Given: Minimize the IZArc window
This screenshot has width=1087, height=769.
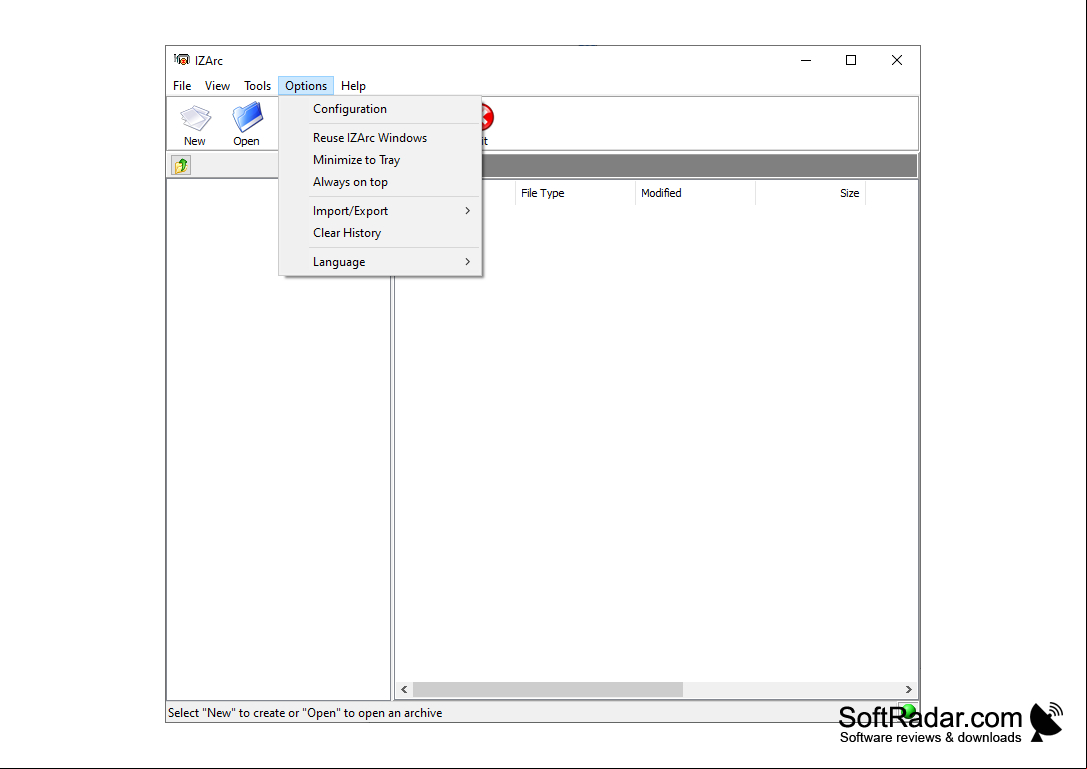Looking at the screenshot, I should click(806, 60).
